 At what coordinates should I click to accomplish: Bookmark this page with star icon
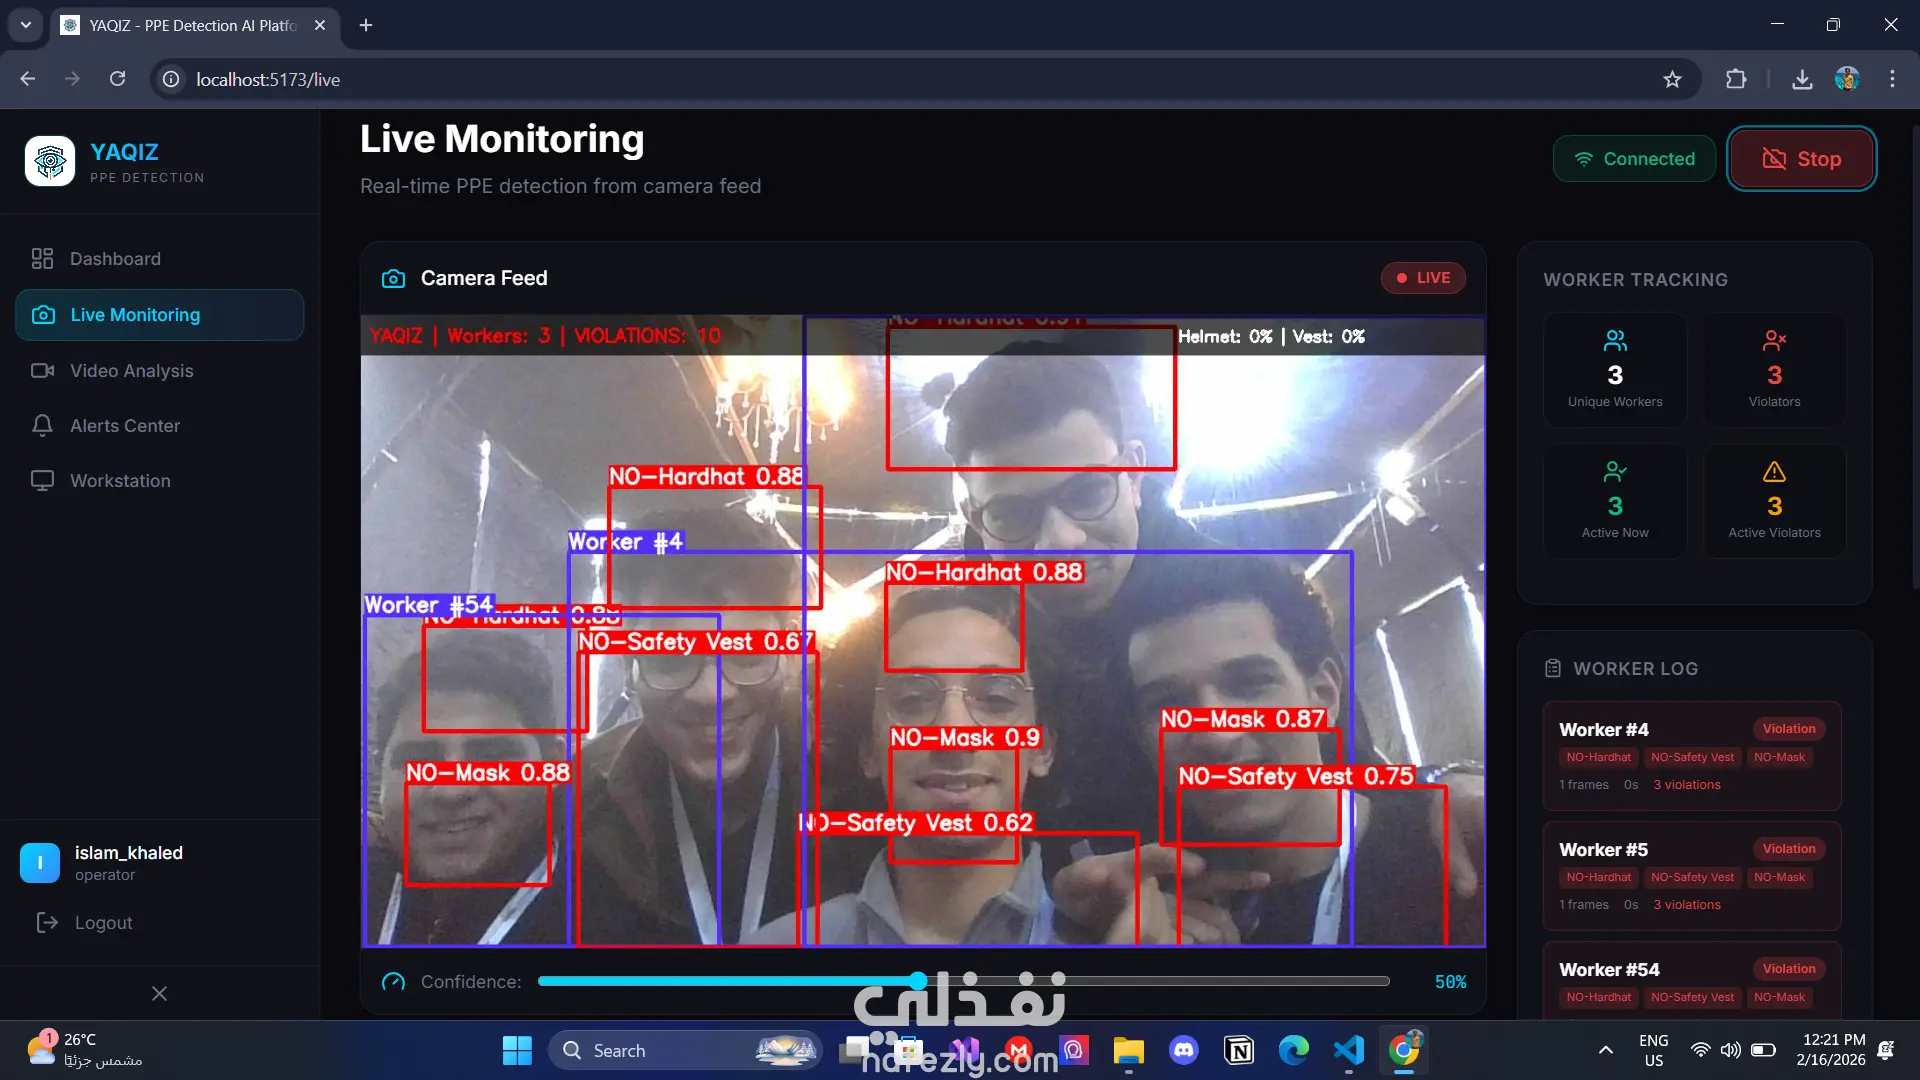pos(1672,79)
